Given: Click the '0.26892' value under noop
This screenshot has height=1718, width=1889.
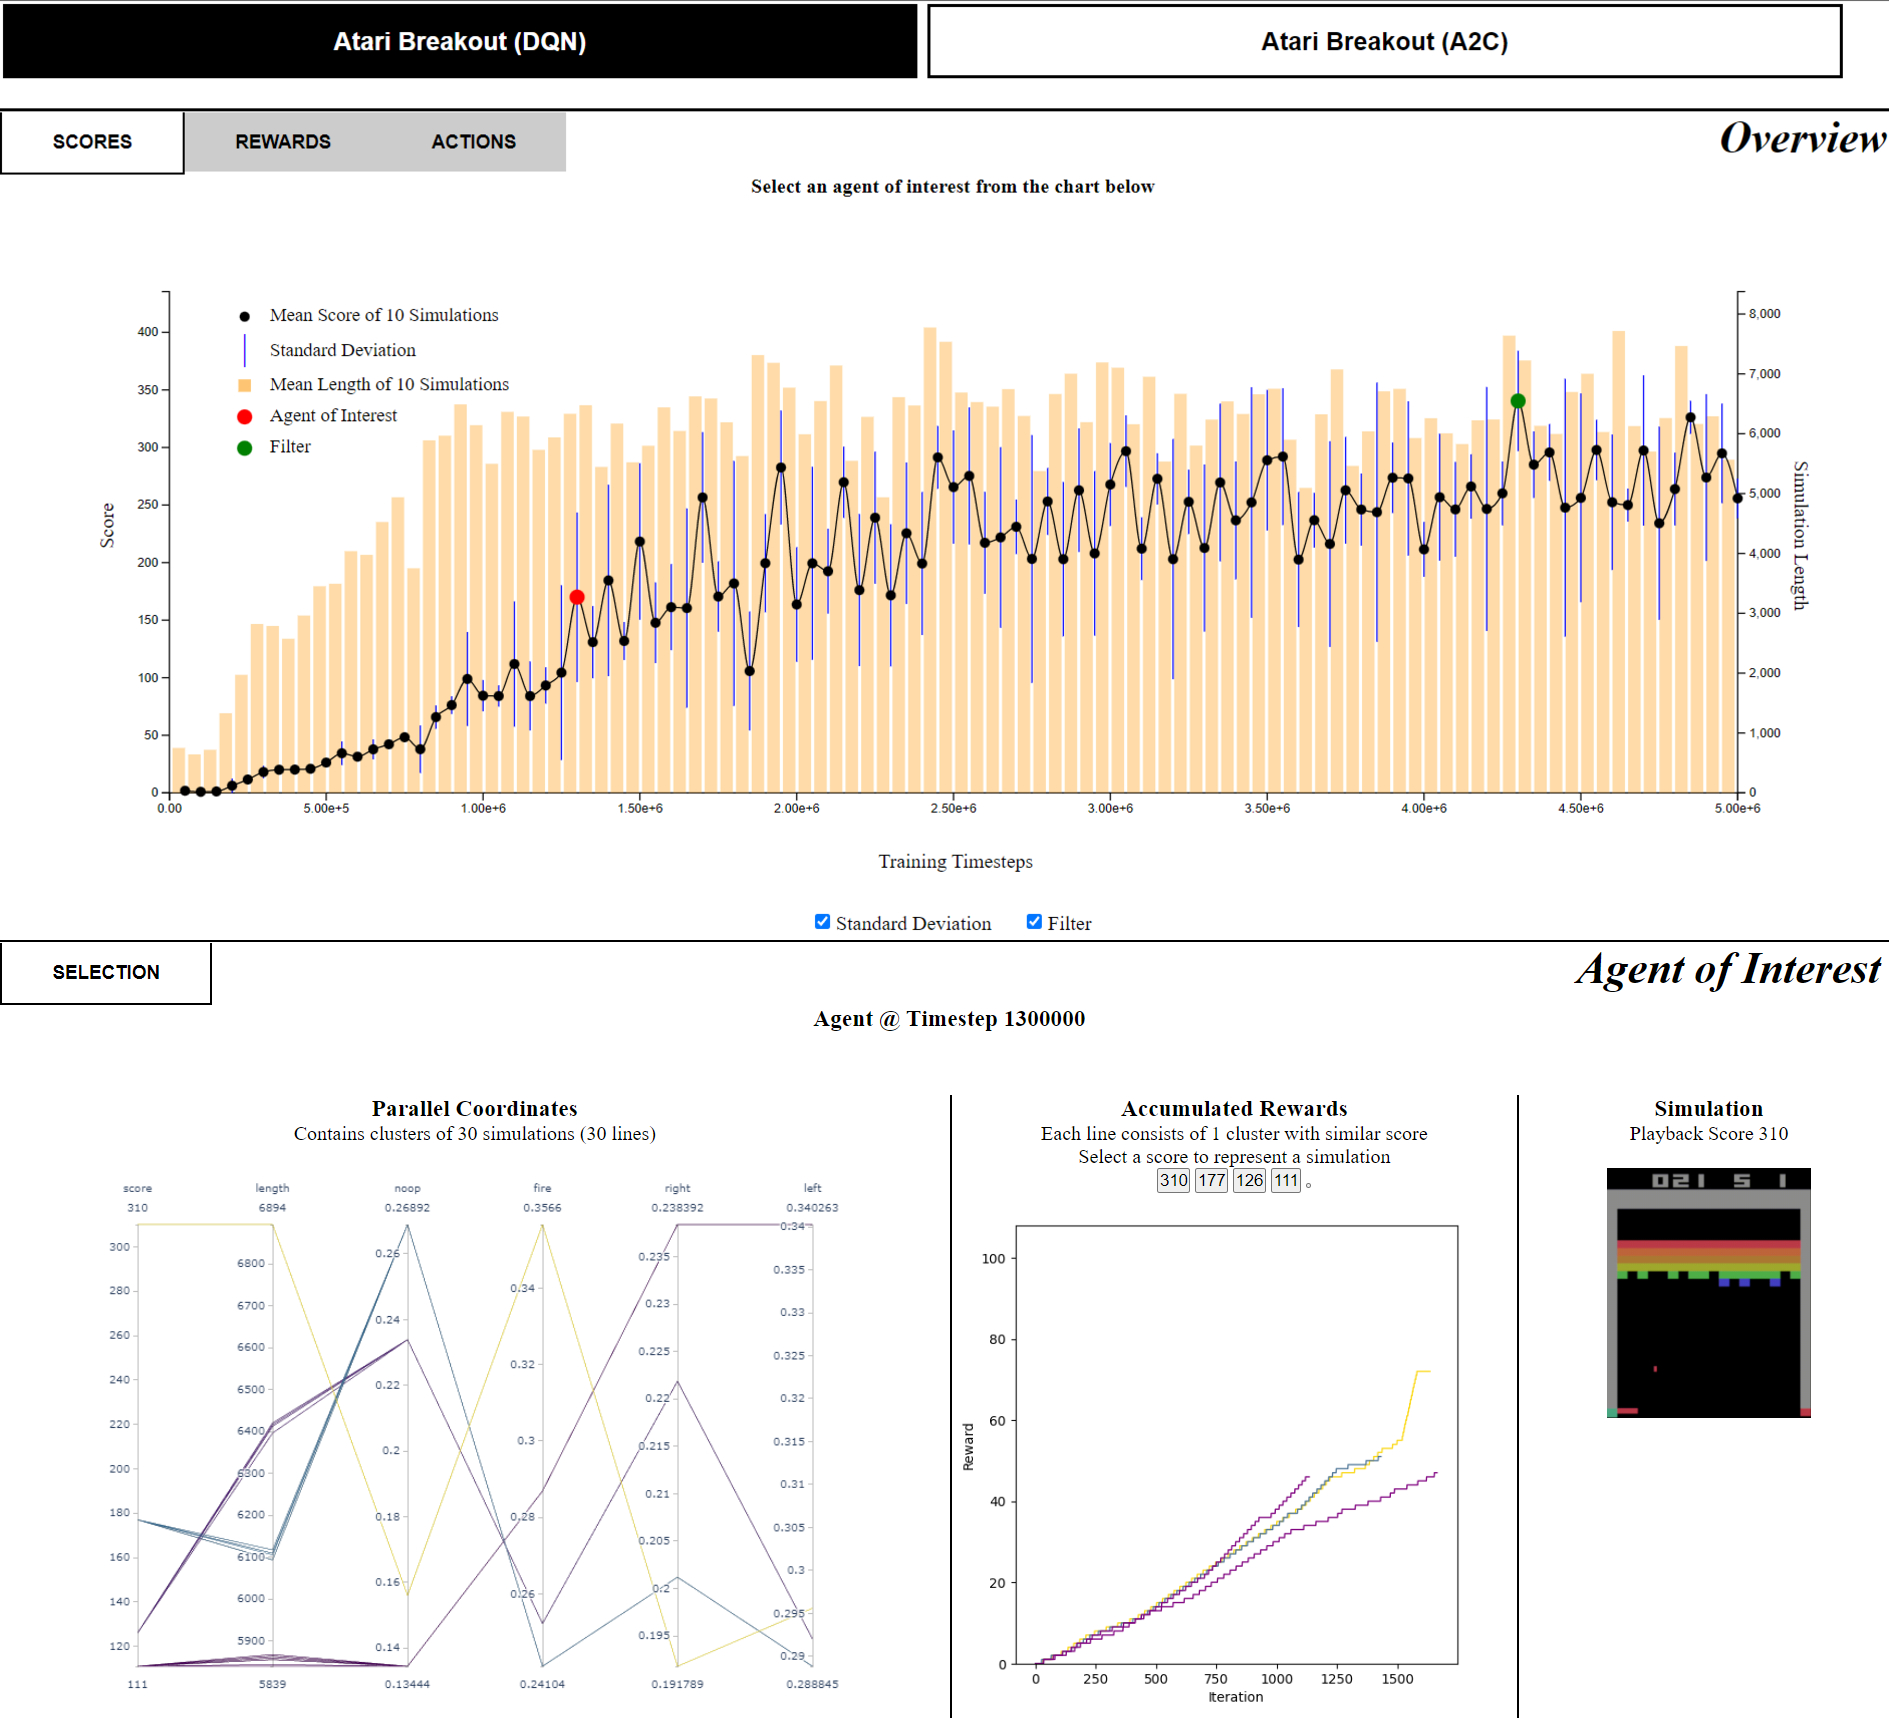Looking at the screenshot, I should 407,1207.
